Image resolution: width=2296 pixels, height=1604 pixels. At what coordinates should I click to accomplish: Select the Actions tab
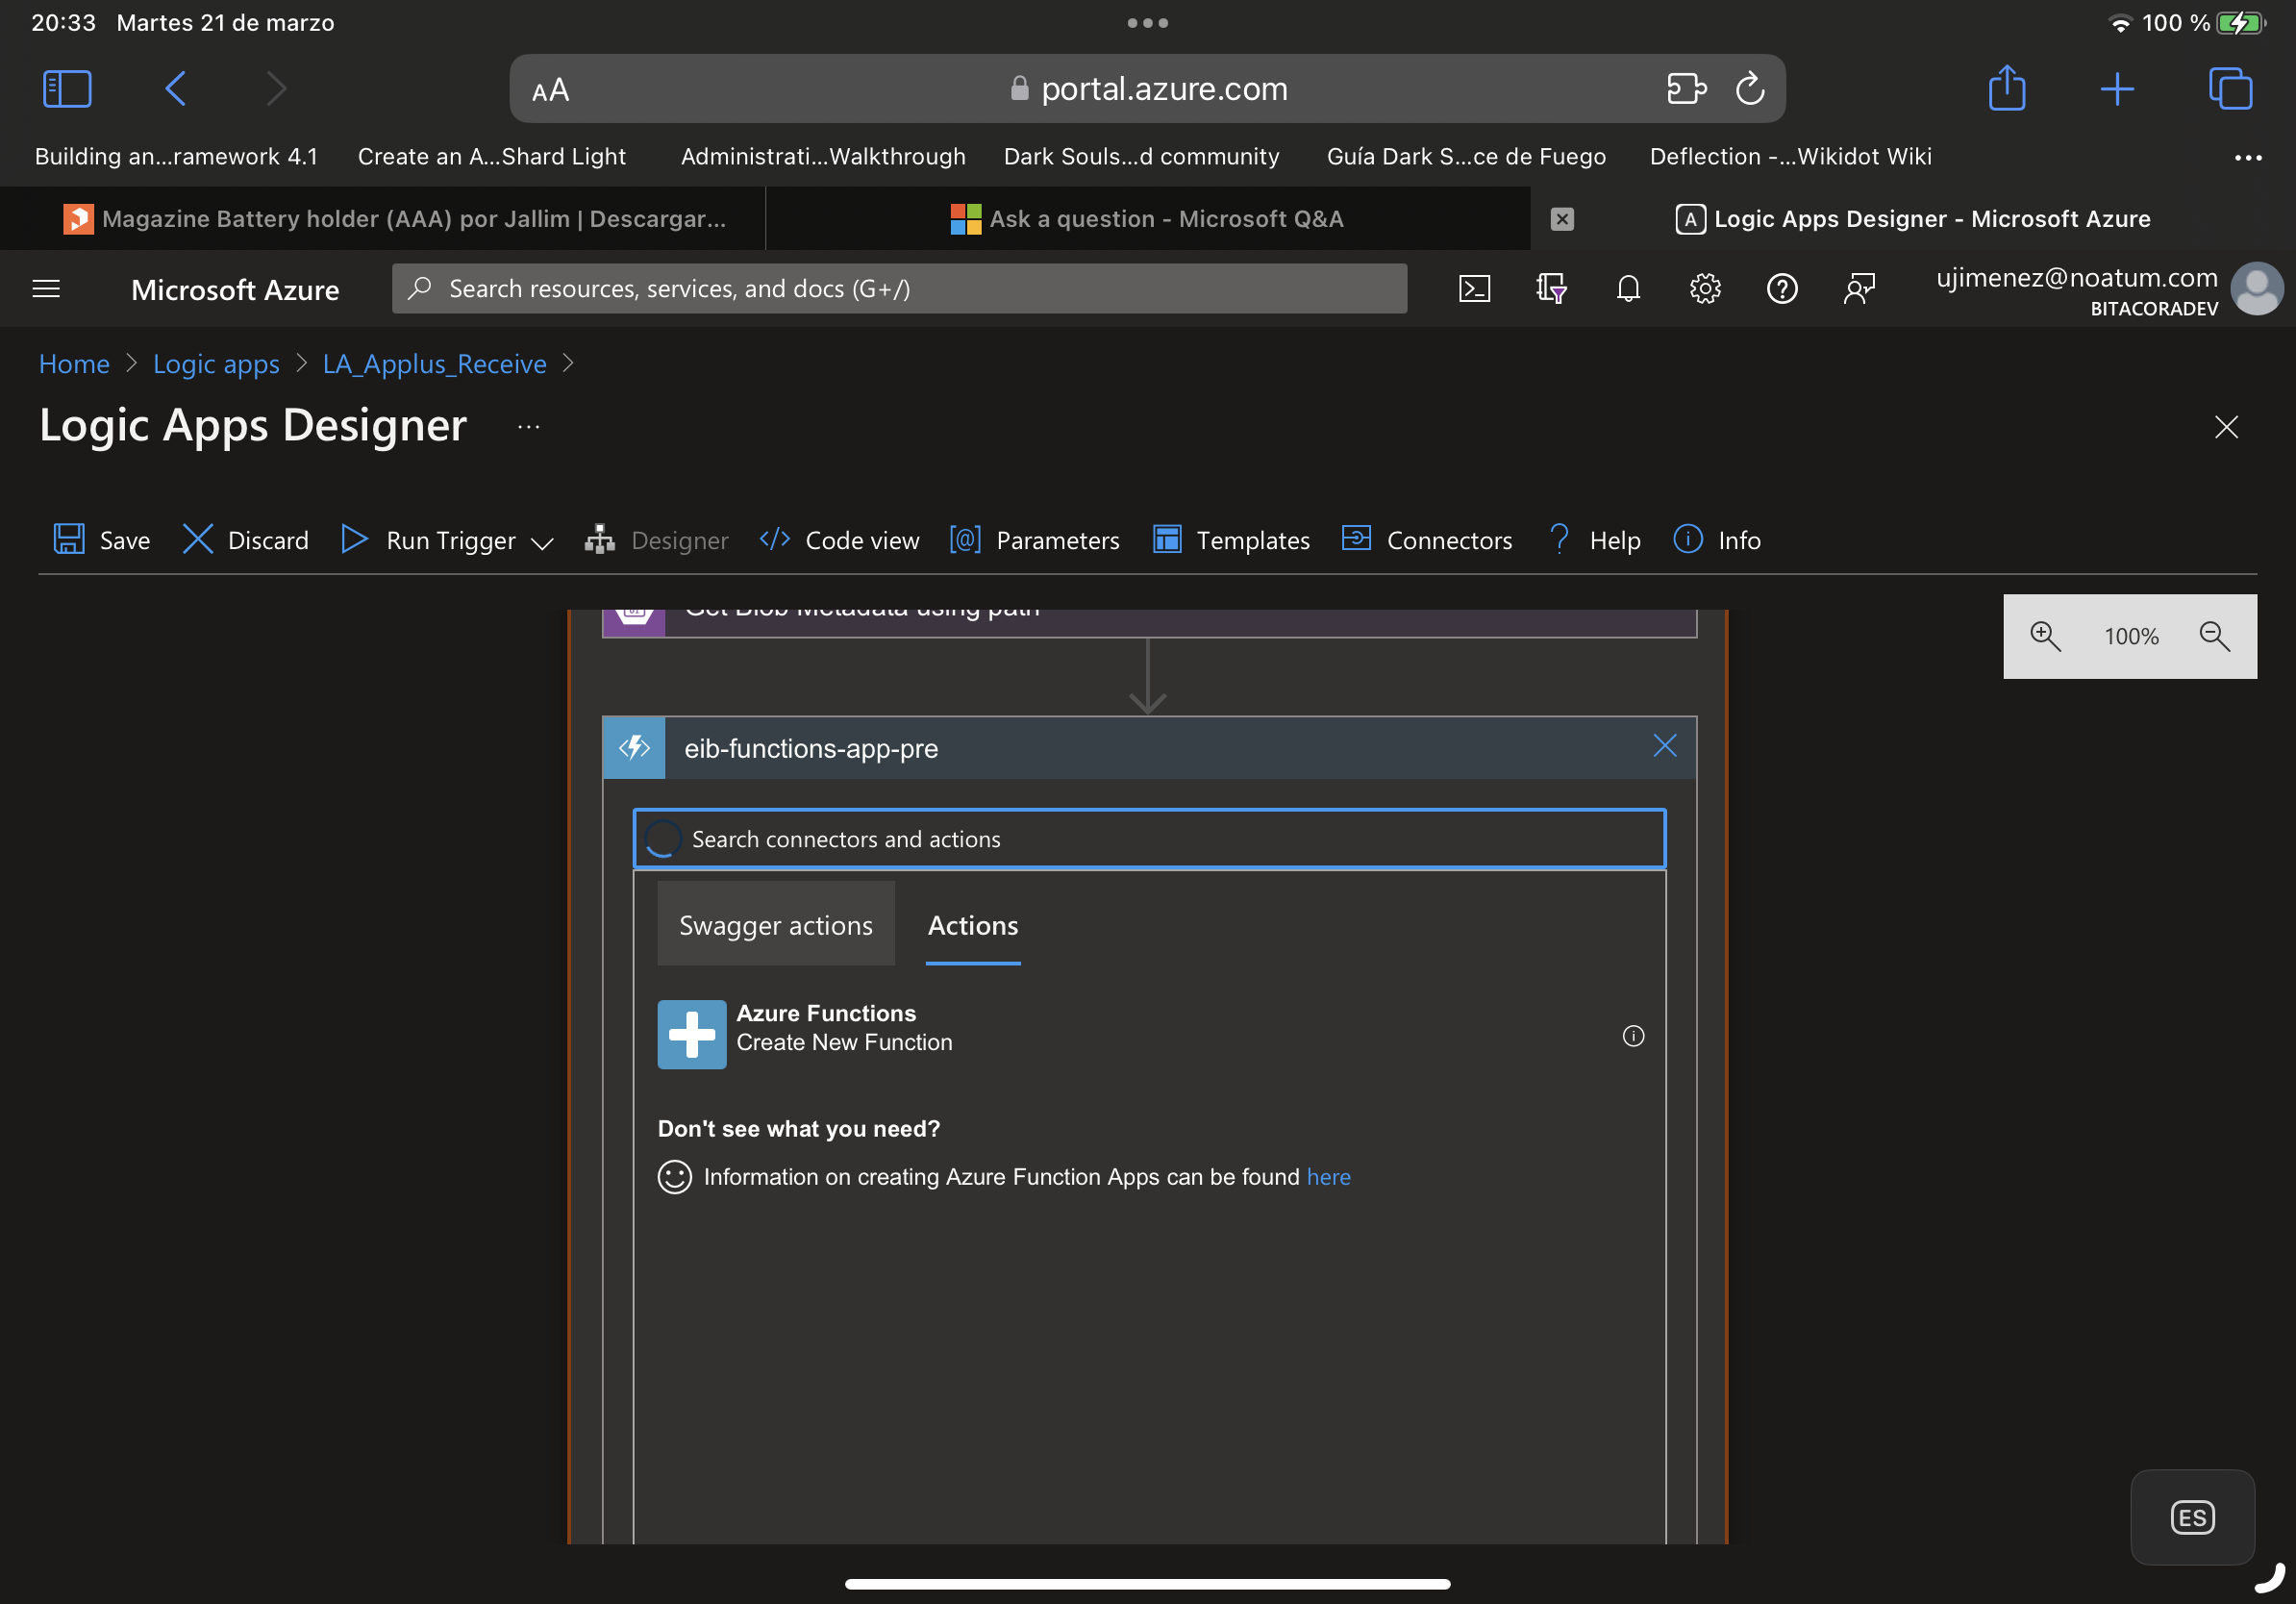(973, 925)
